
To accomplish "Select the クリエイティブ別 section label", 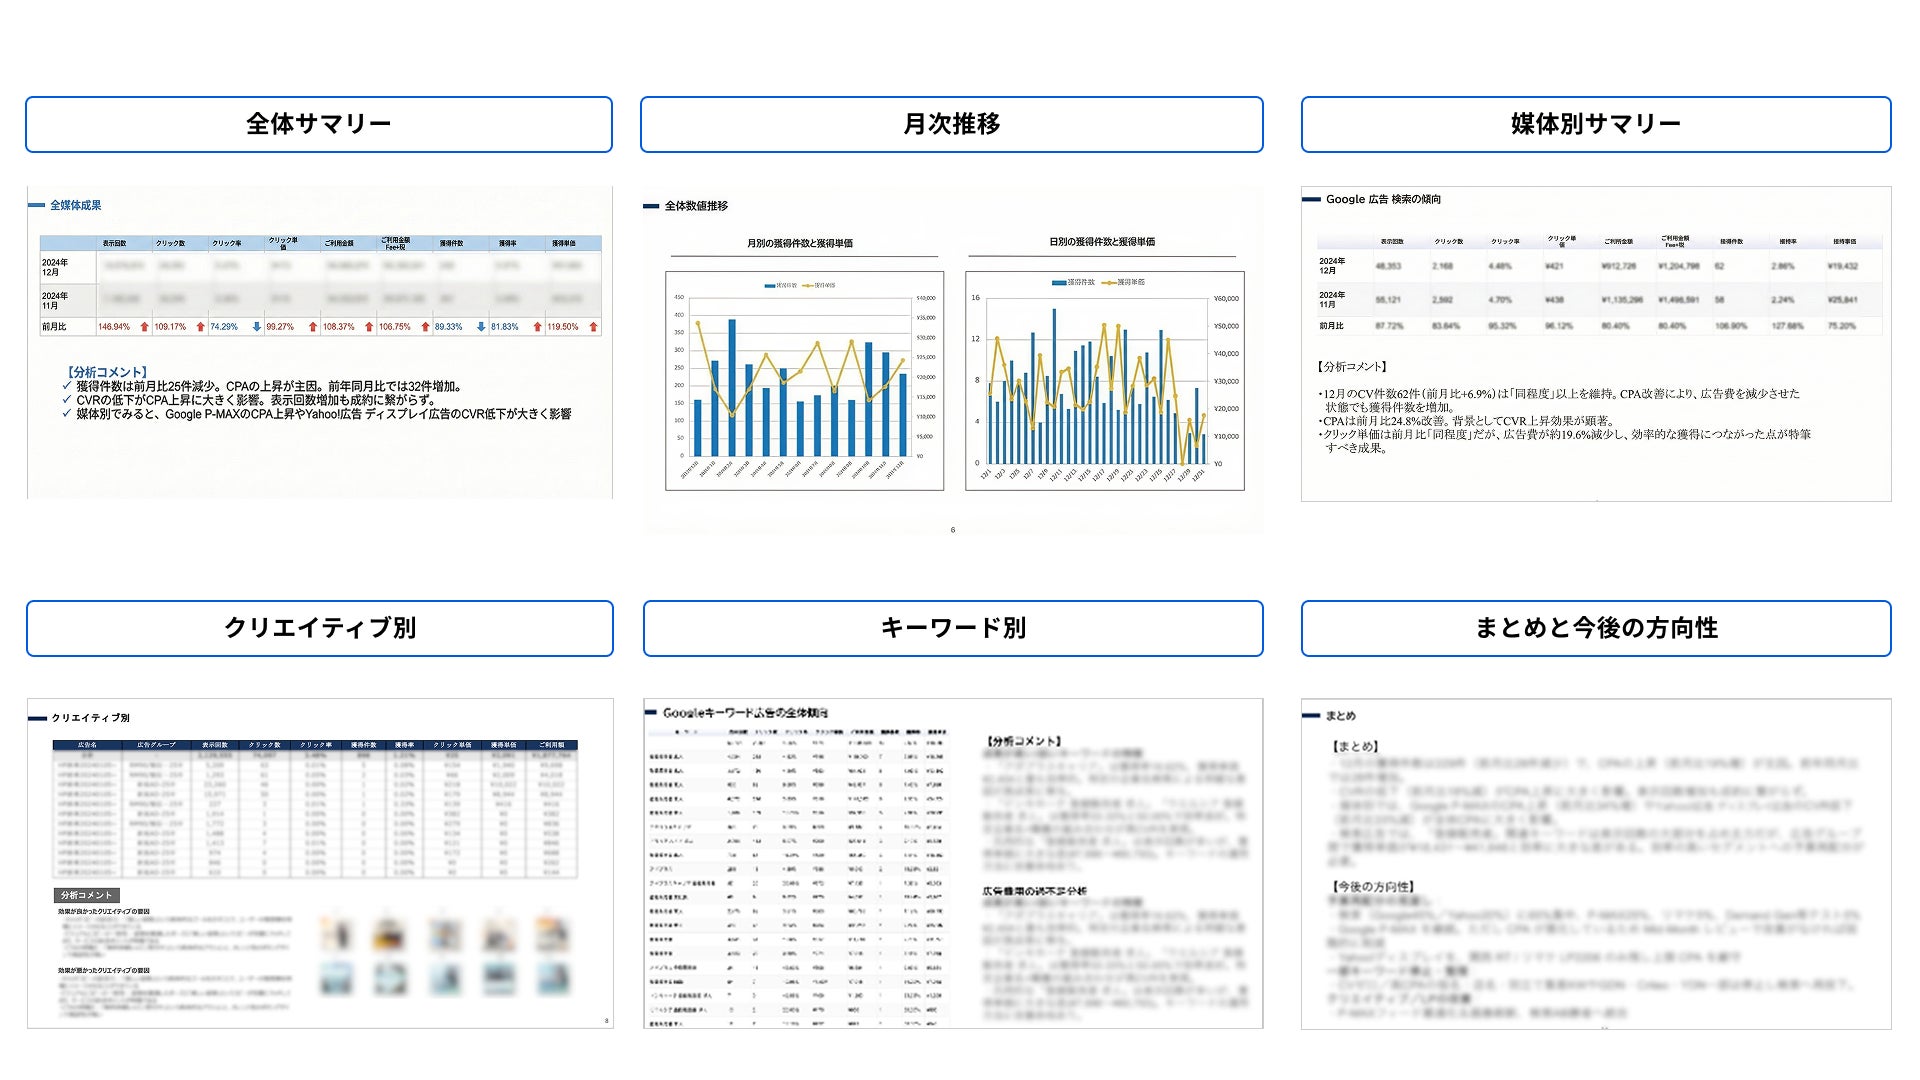I will 319,628.
